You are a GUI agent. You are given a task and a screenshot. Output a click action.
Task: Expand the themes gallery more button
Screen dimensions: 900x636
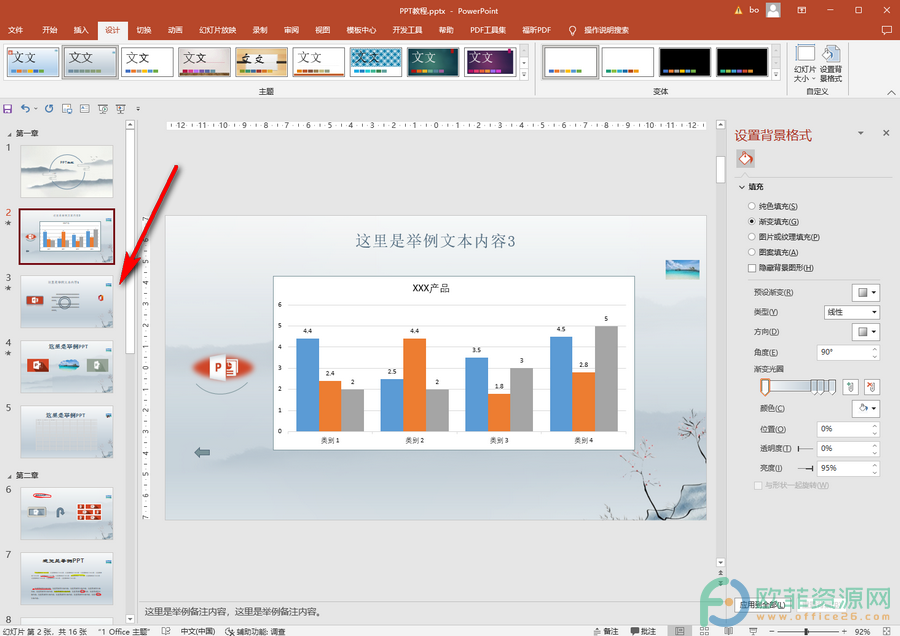pyautogui.click(x=524, y=75)
